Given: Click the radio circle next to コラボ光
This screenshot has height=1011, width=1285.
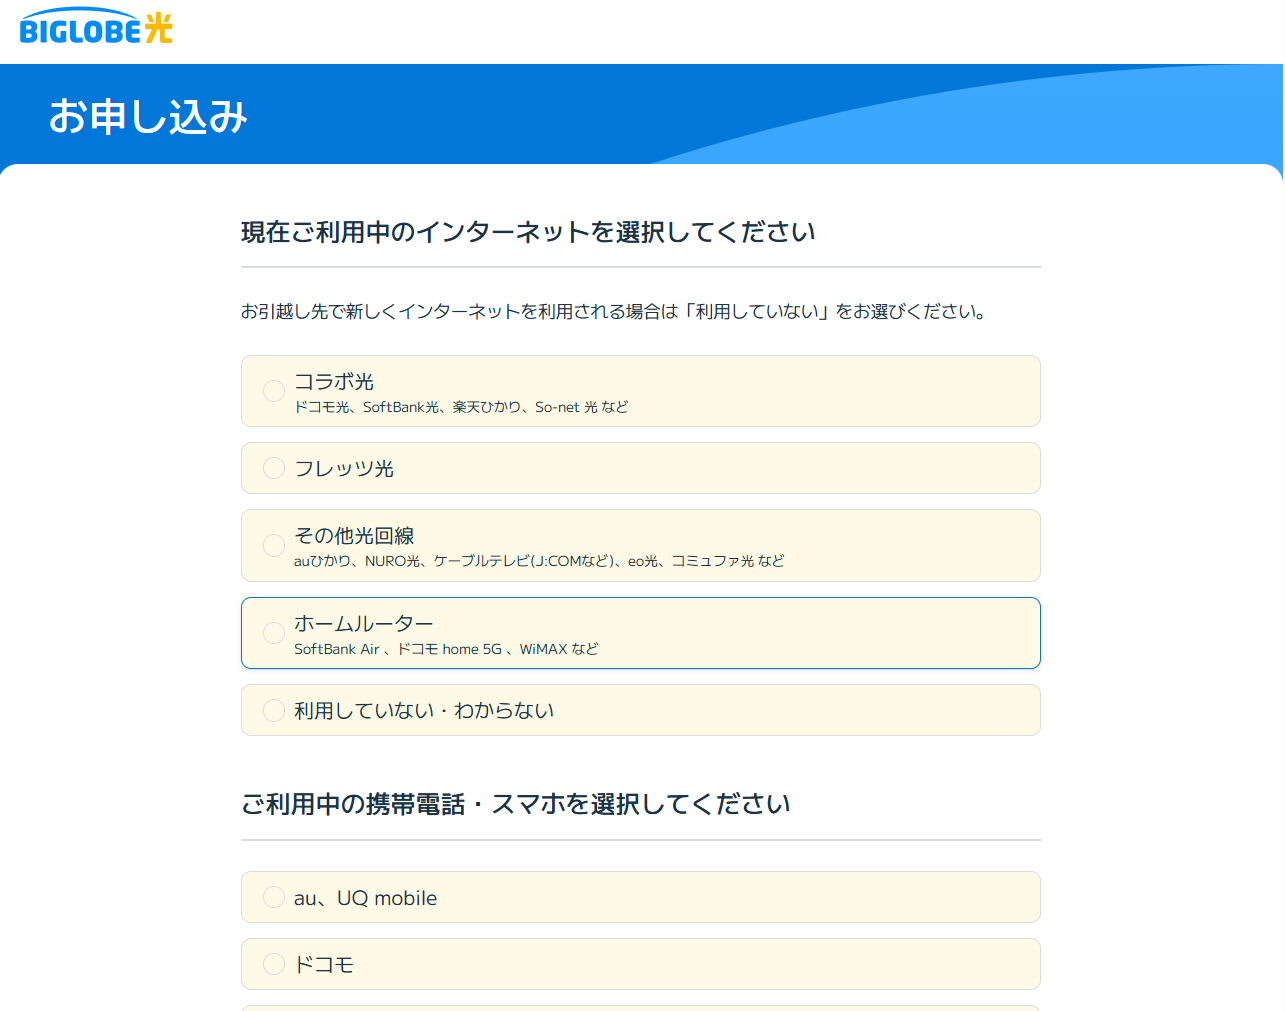Looking at the screenshot, I should (x=274, y=390).
